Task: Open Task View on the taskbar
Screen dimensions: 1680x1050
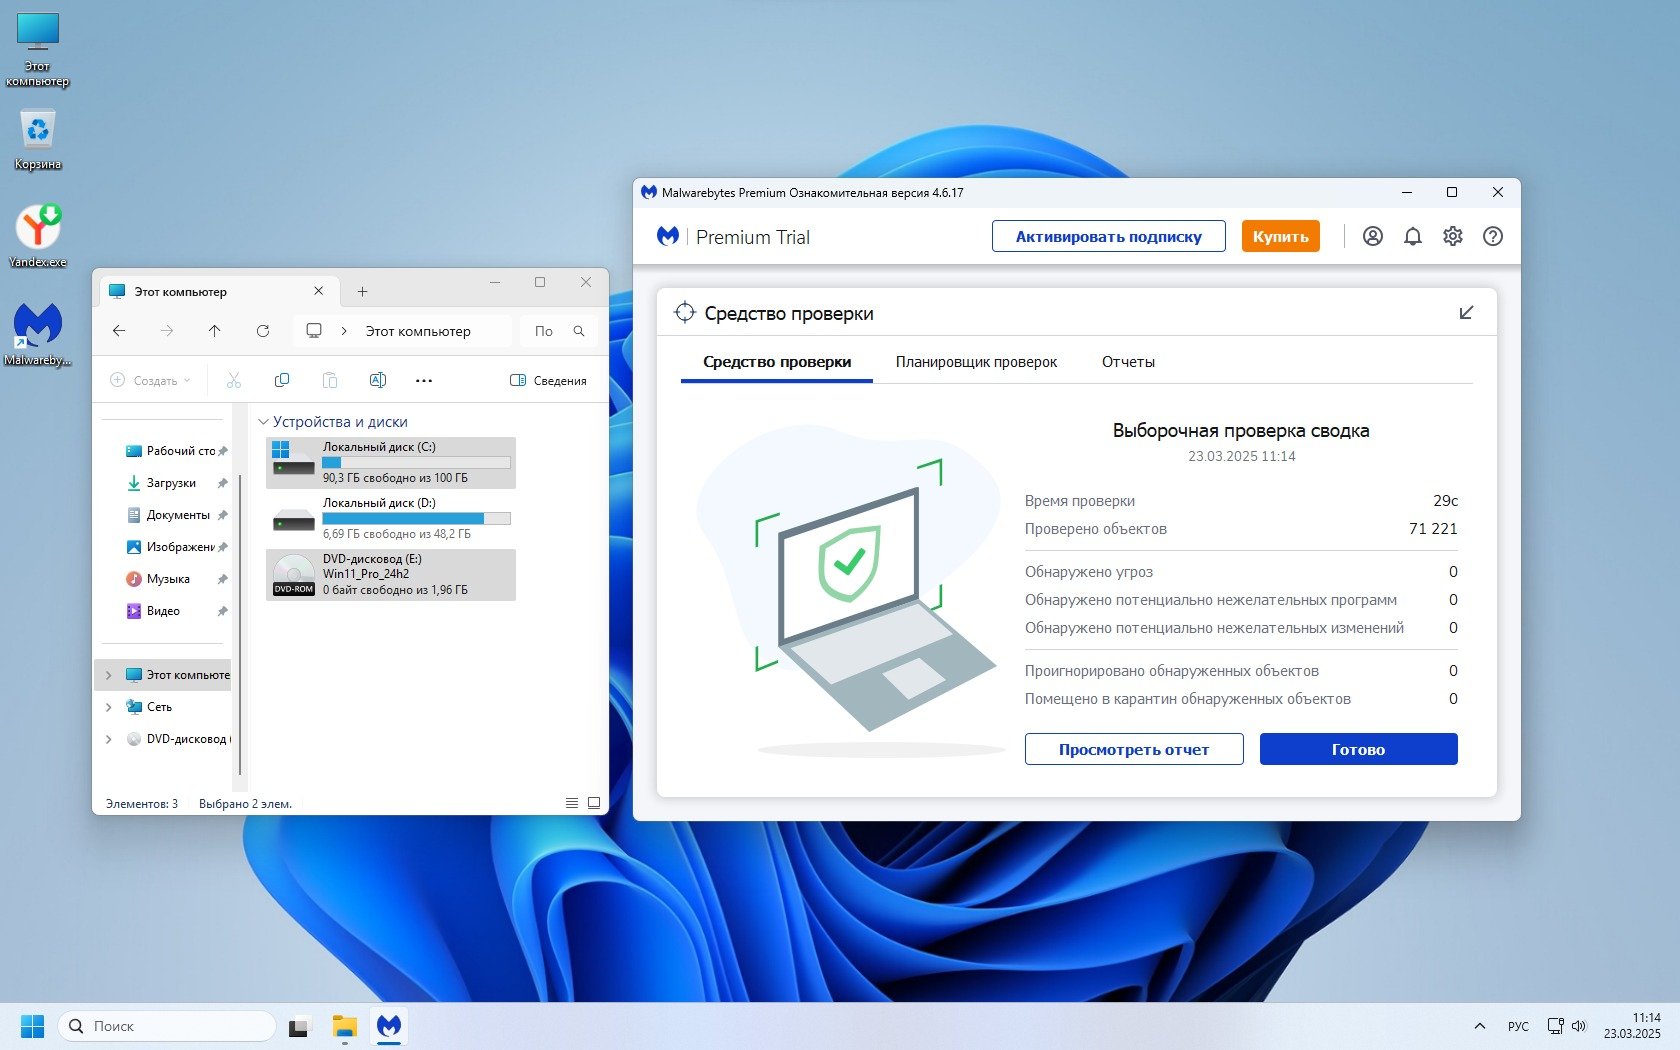Action: (x=298, y=1026)
